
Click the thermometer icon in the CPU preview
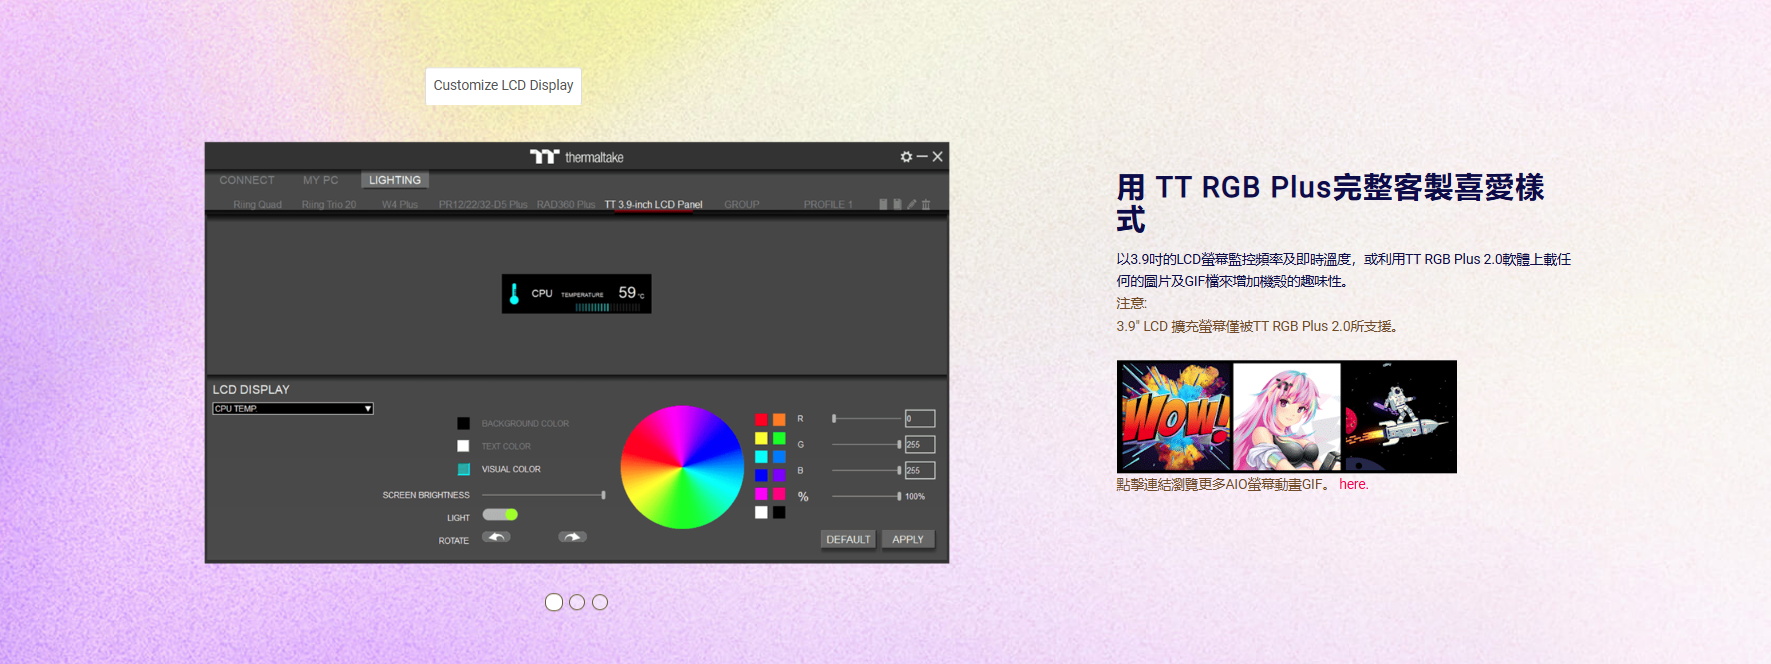(x=514, y=294)
